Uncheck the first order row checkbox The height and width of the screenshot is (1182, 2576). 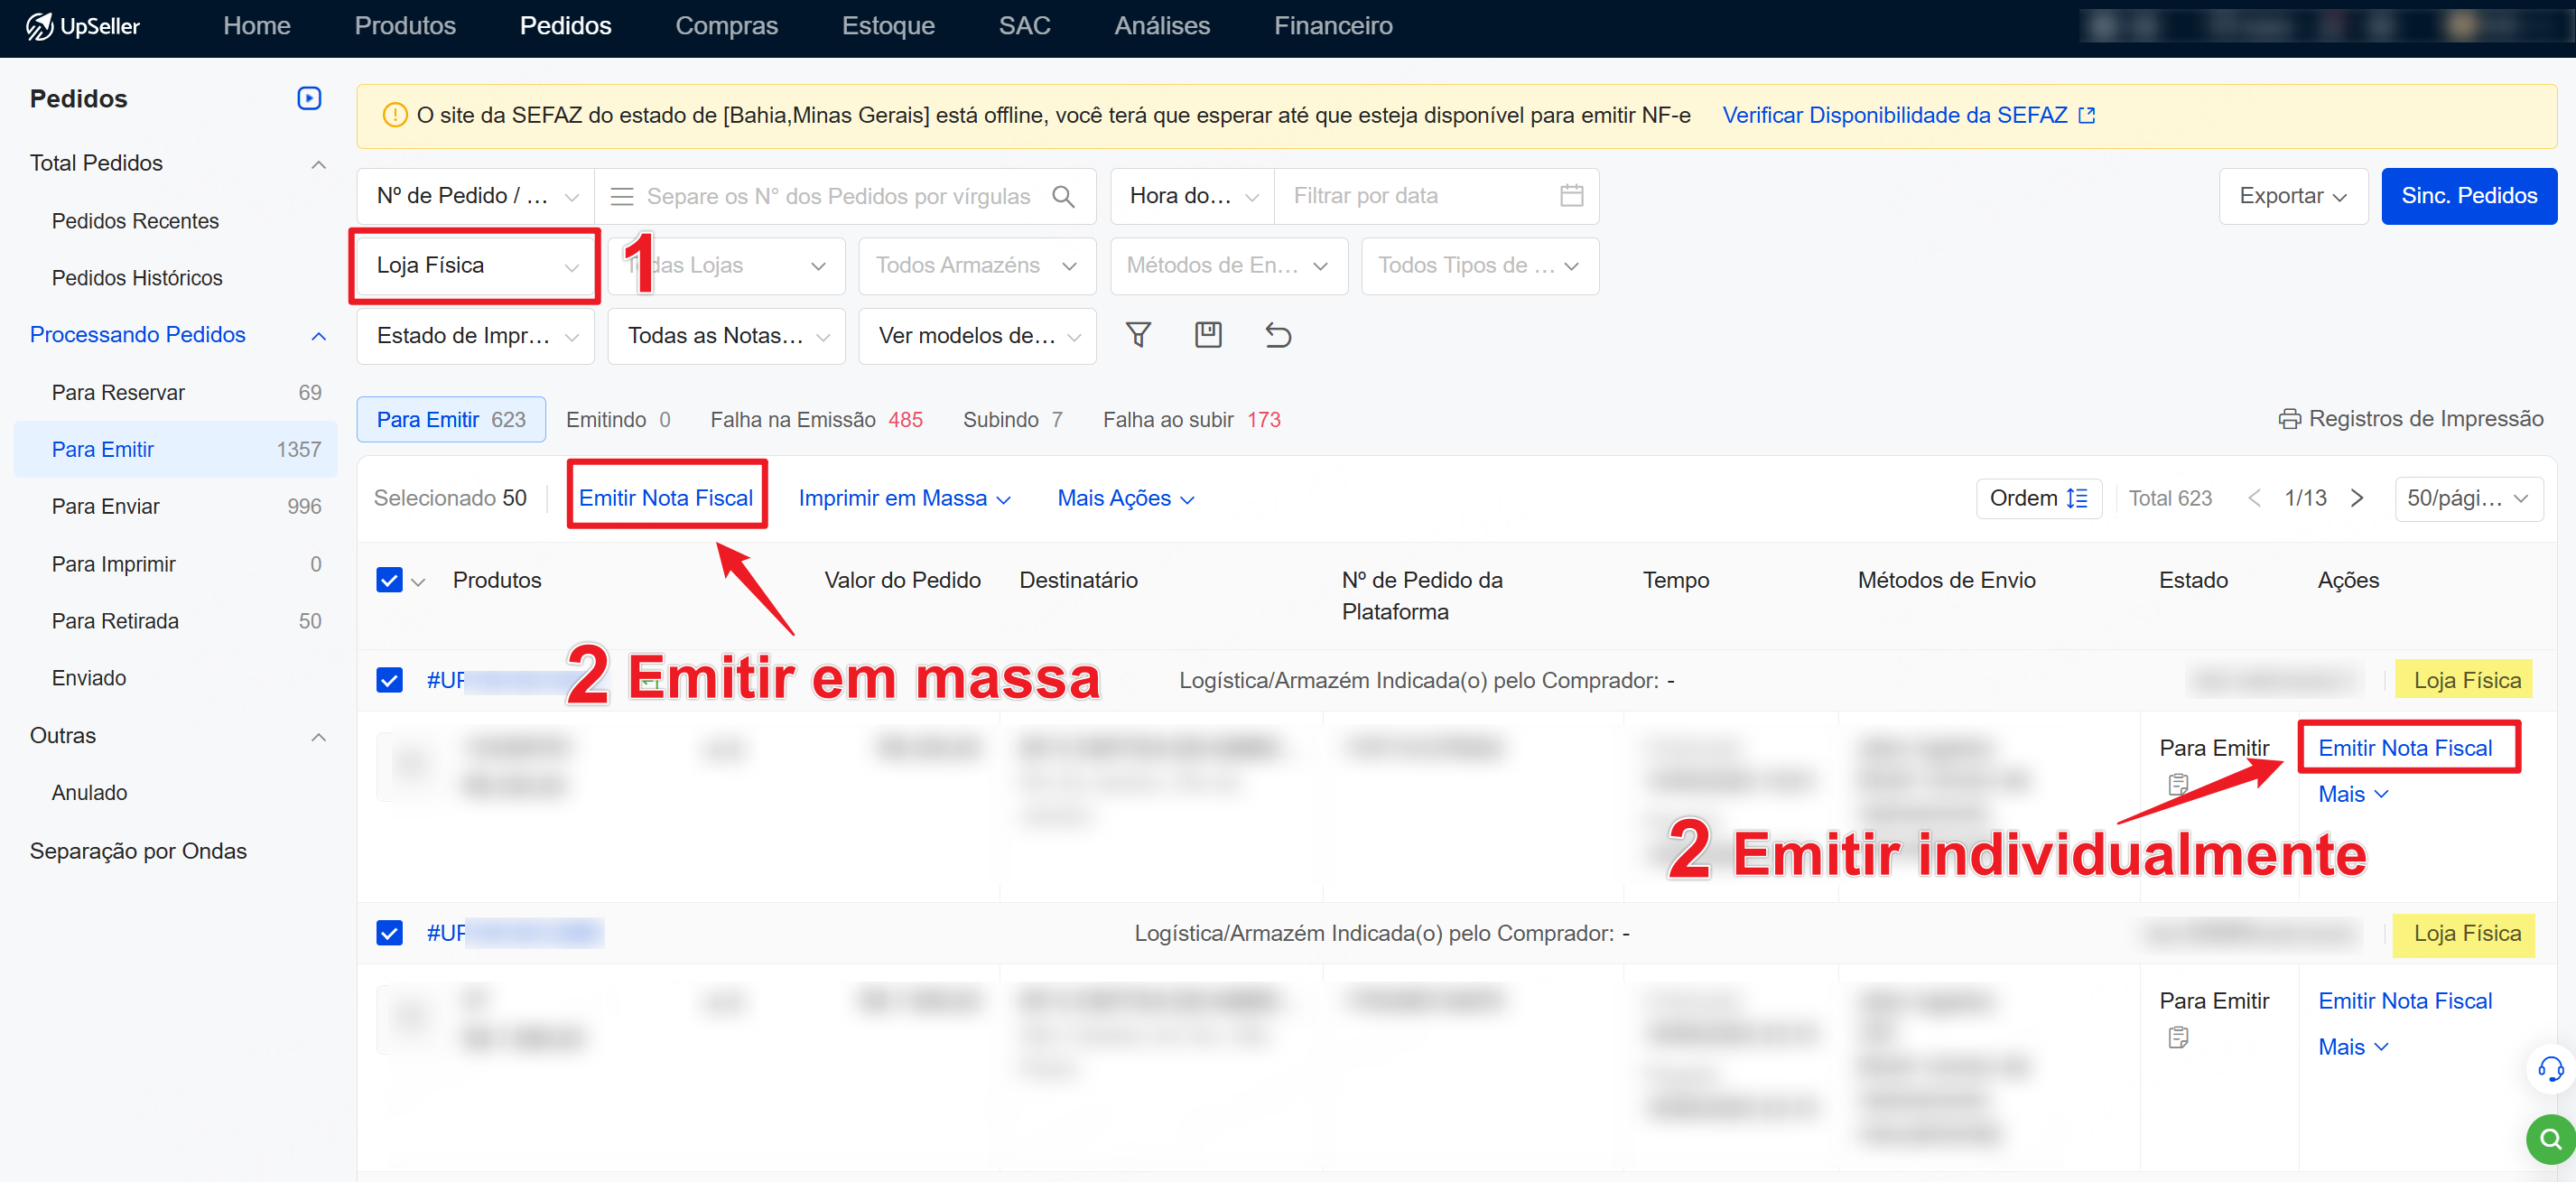[389, 680]
